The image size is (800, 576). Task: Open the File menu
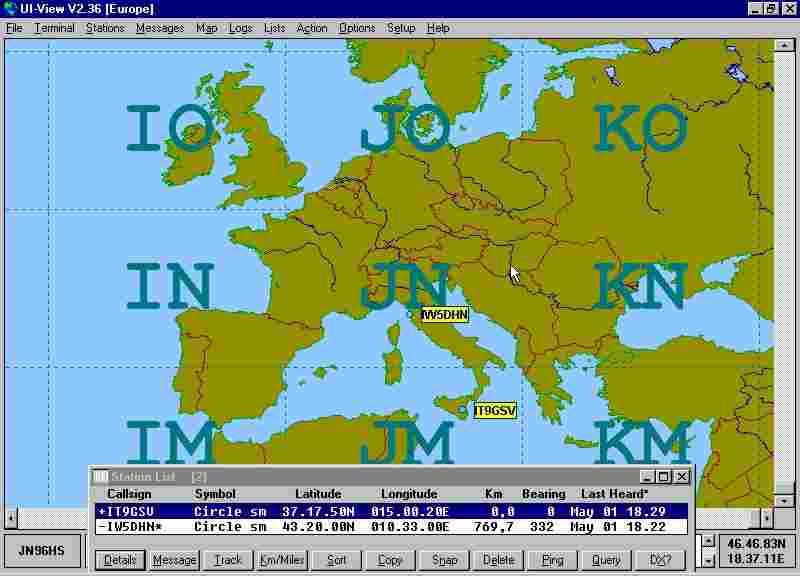point(14,28)
